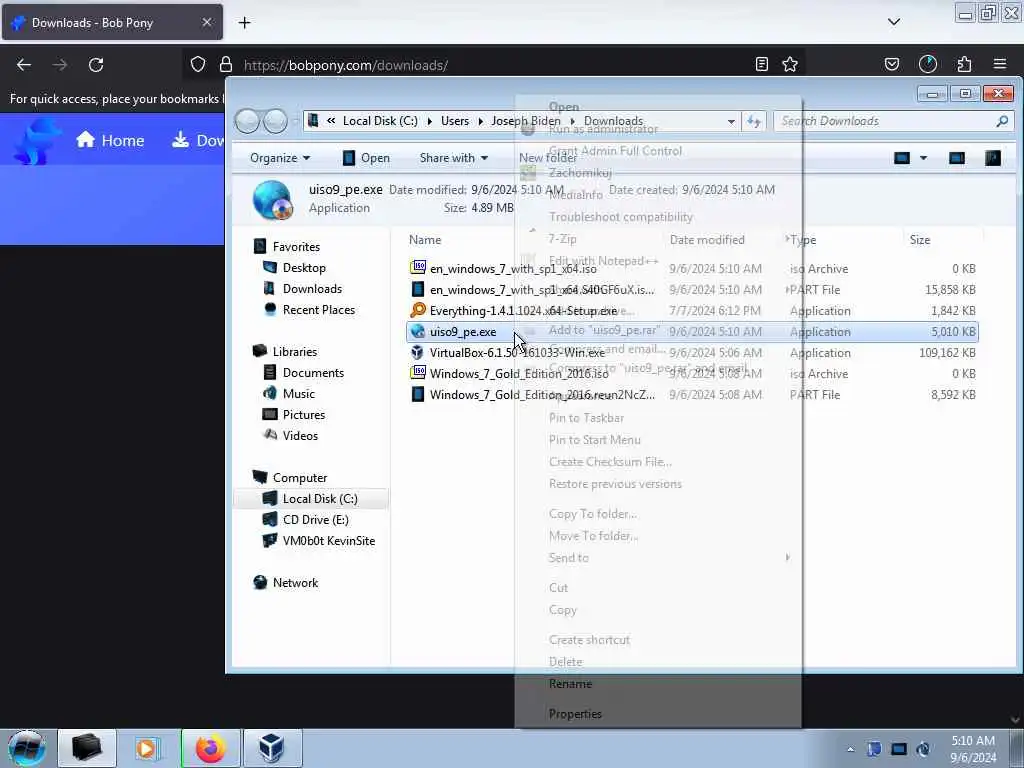1024x768 pixels.
Task: Bookmark this page with the star icon
Action: pos(790,64)
